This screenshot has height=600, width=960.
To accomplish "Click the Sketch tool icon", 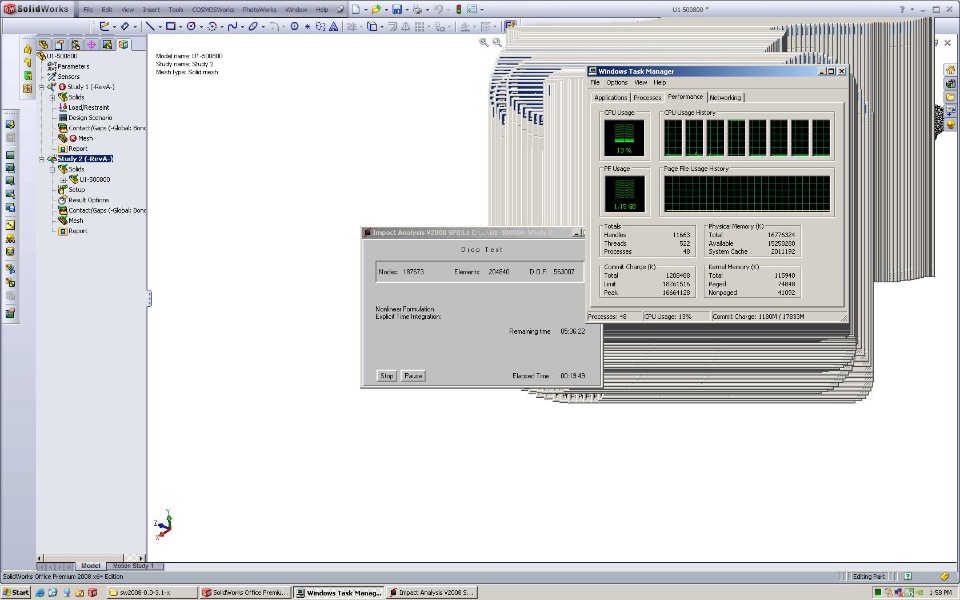I will pos(105,26).
